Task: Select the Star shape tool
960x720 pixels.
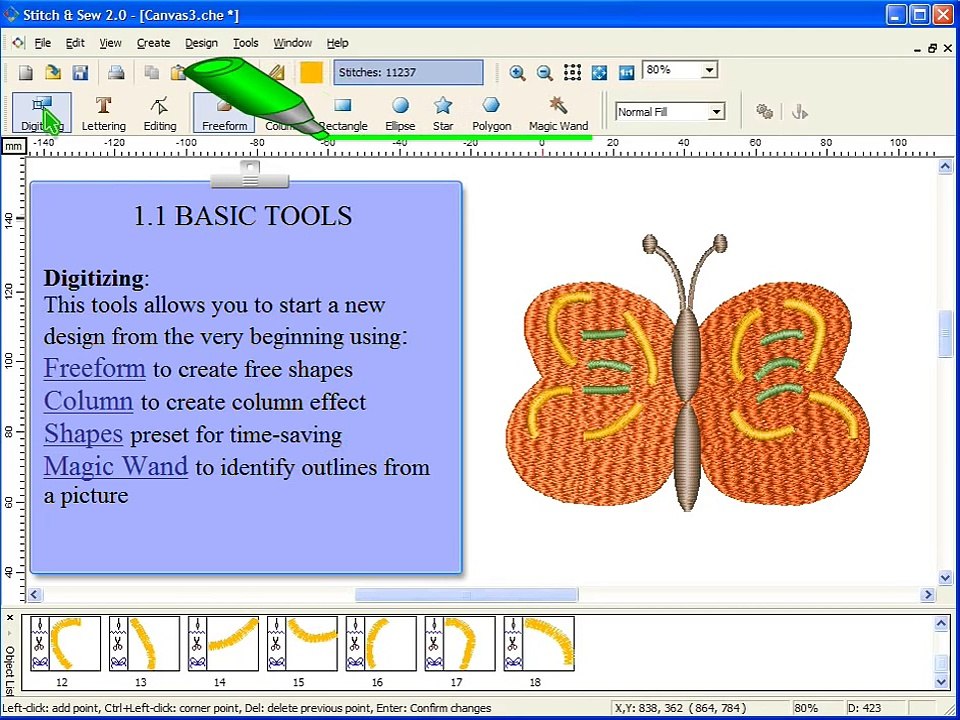Action: [443, 113]
